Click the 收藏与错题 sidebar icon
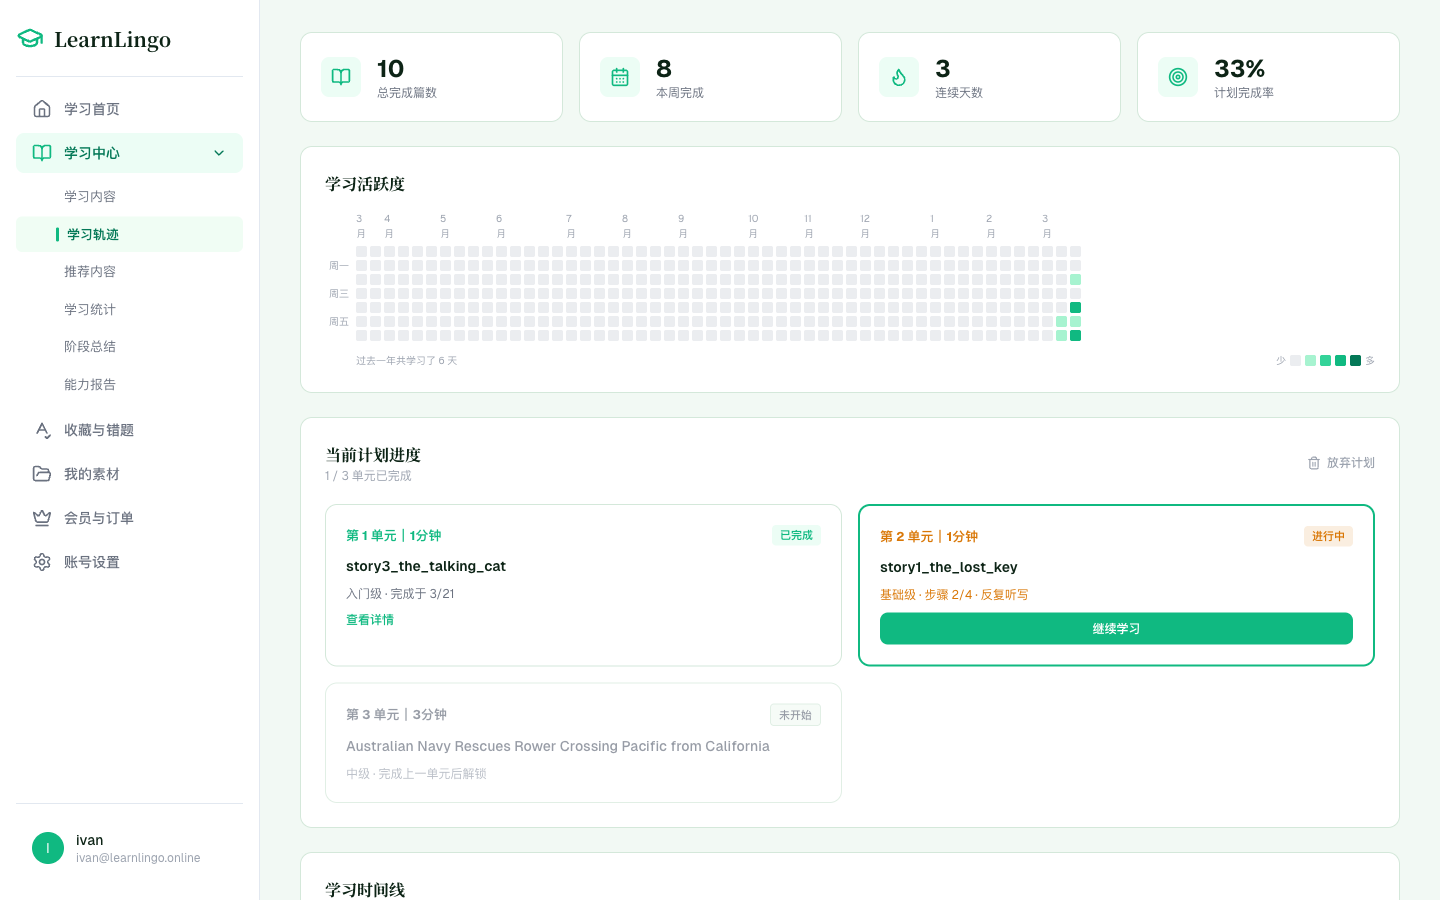 click(x=42, y=430)
